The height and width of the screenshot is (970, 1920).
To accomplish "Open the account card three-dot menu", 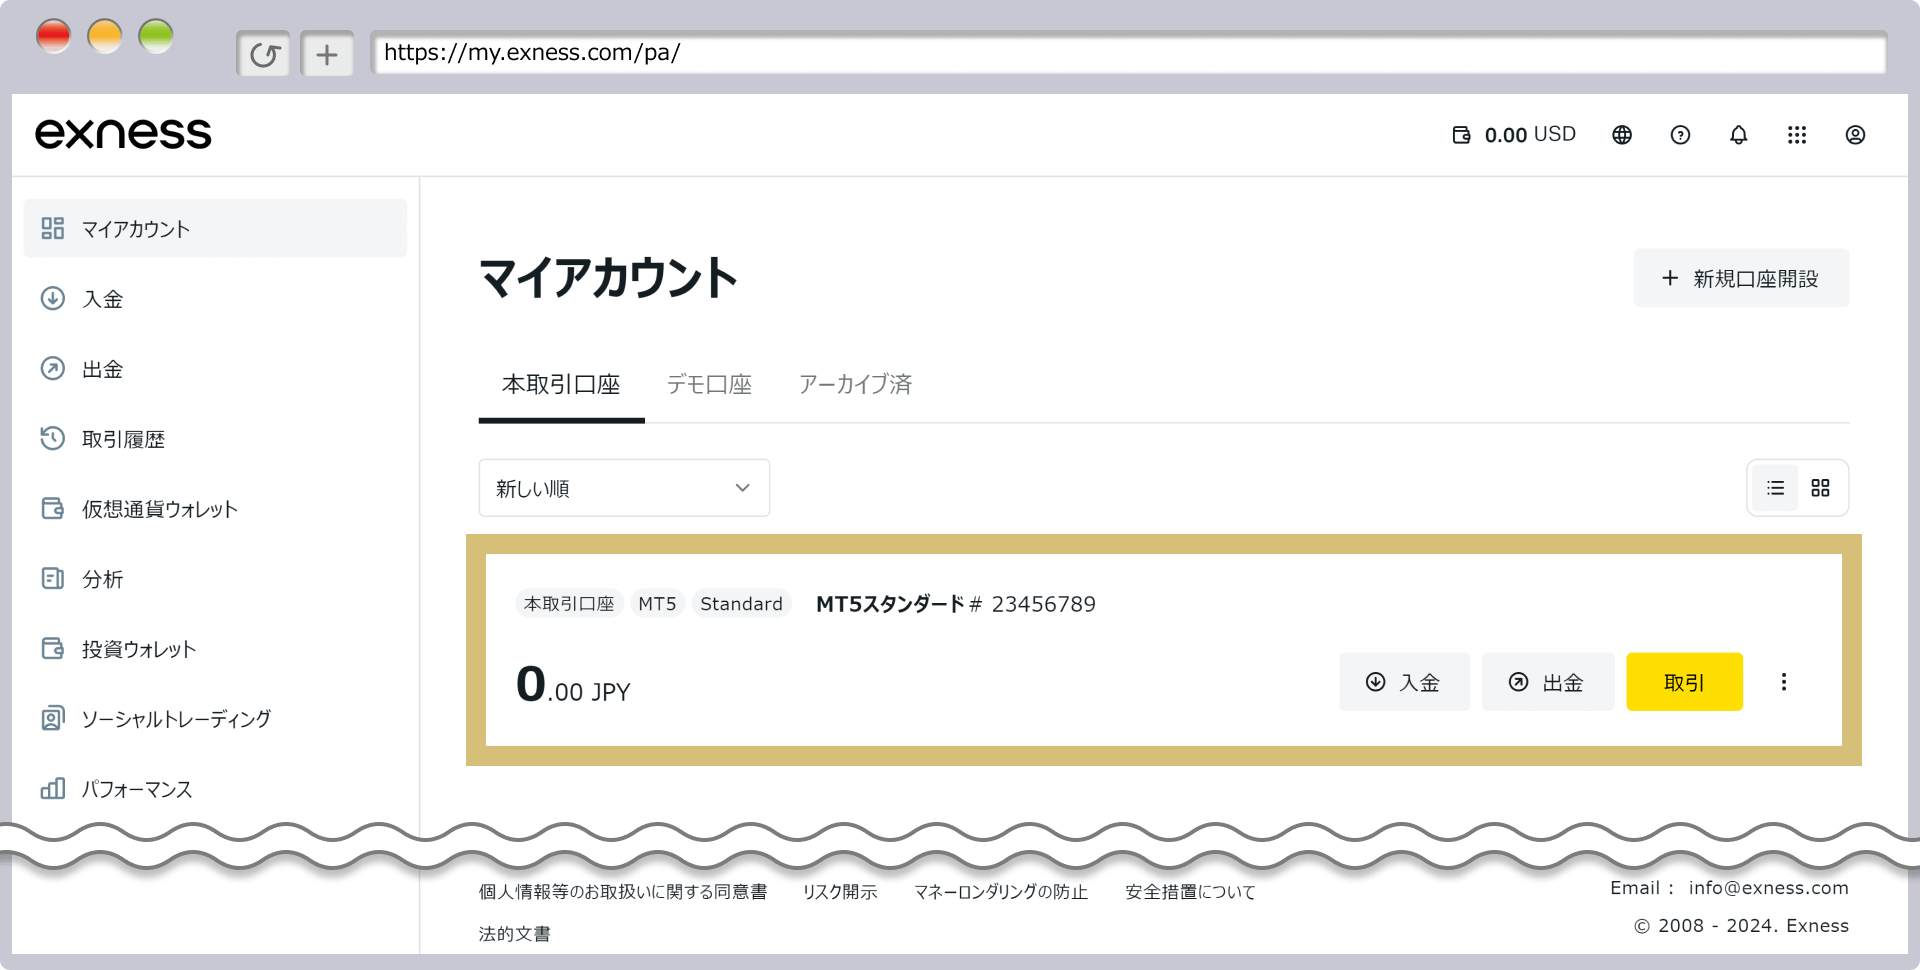I will click(1783, 682).
